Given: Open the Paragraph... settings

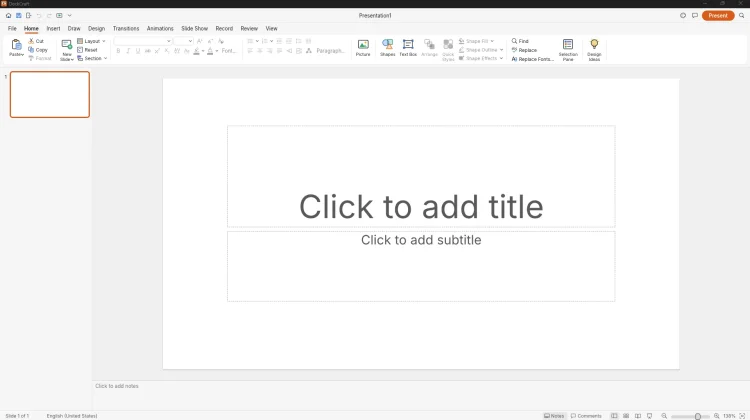Looking at the screenshot, I should click(331, 51).
